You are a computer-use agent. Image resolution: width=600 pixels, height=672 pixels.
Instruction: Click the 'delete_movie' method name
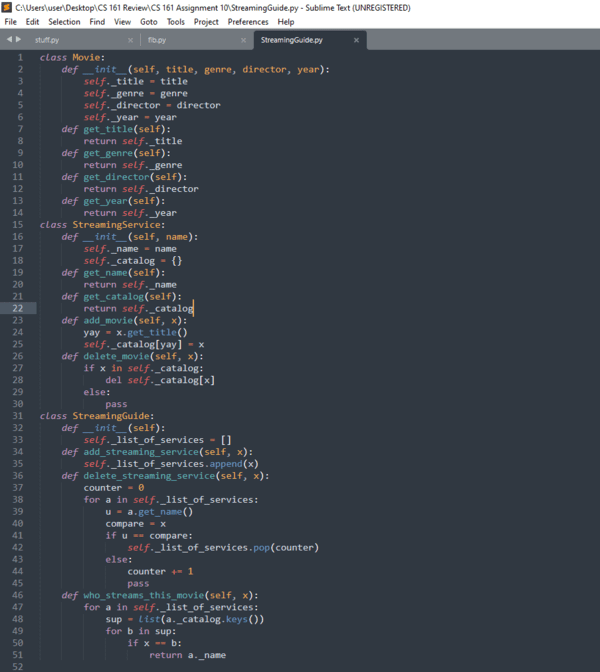(x=117, y=356)
